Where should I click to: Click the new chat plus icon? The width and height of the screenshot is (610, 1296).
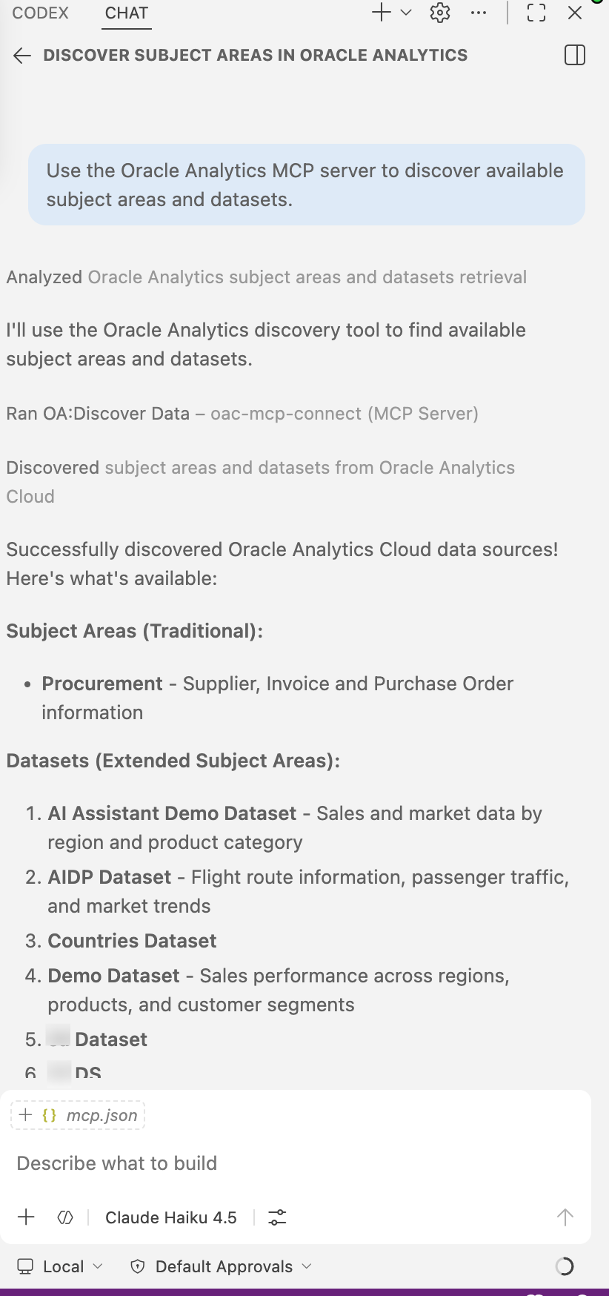coord(380,13)
